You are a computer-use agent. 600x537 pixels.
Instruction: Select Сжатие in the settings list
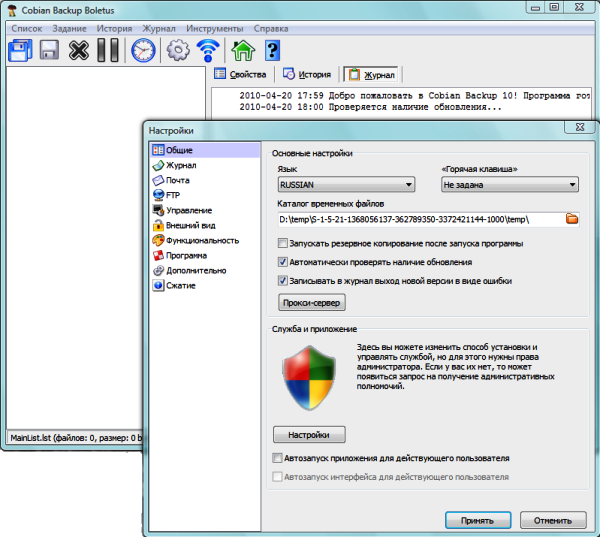205,286
